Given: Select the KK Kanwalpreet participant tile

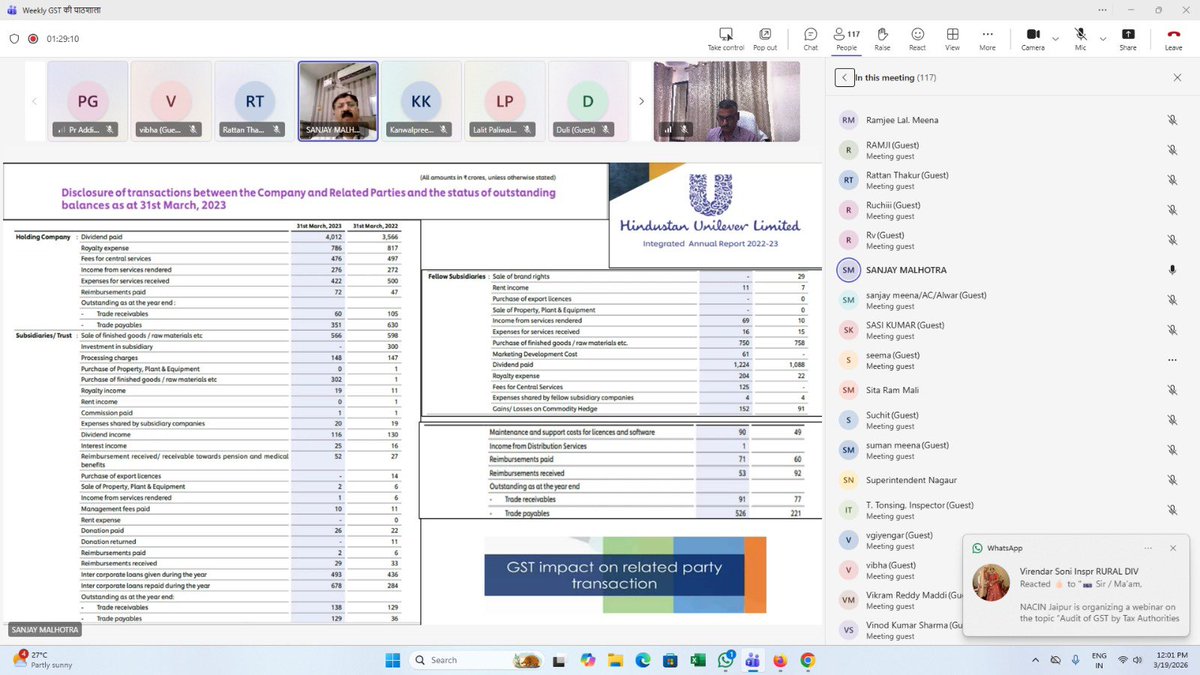Looking at the screenshot, I should click(x=421, y=101).
